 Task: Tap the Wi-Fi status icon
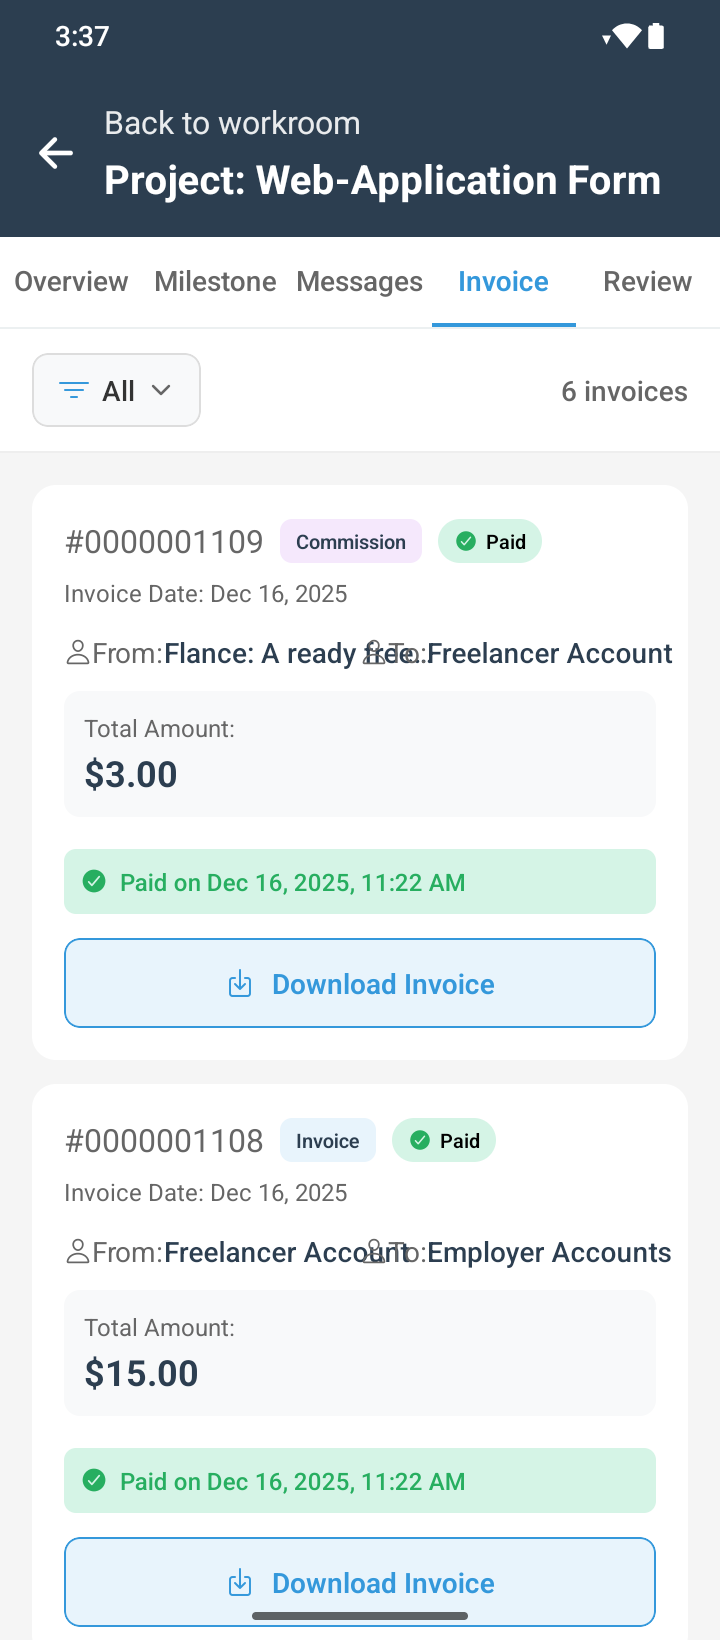coord(626,37)
